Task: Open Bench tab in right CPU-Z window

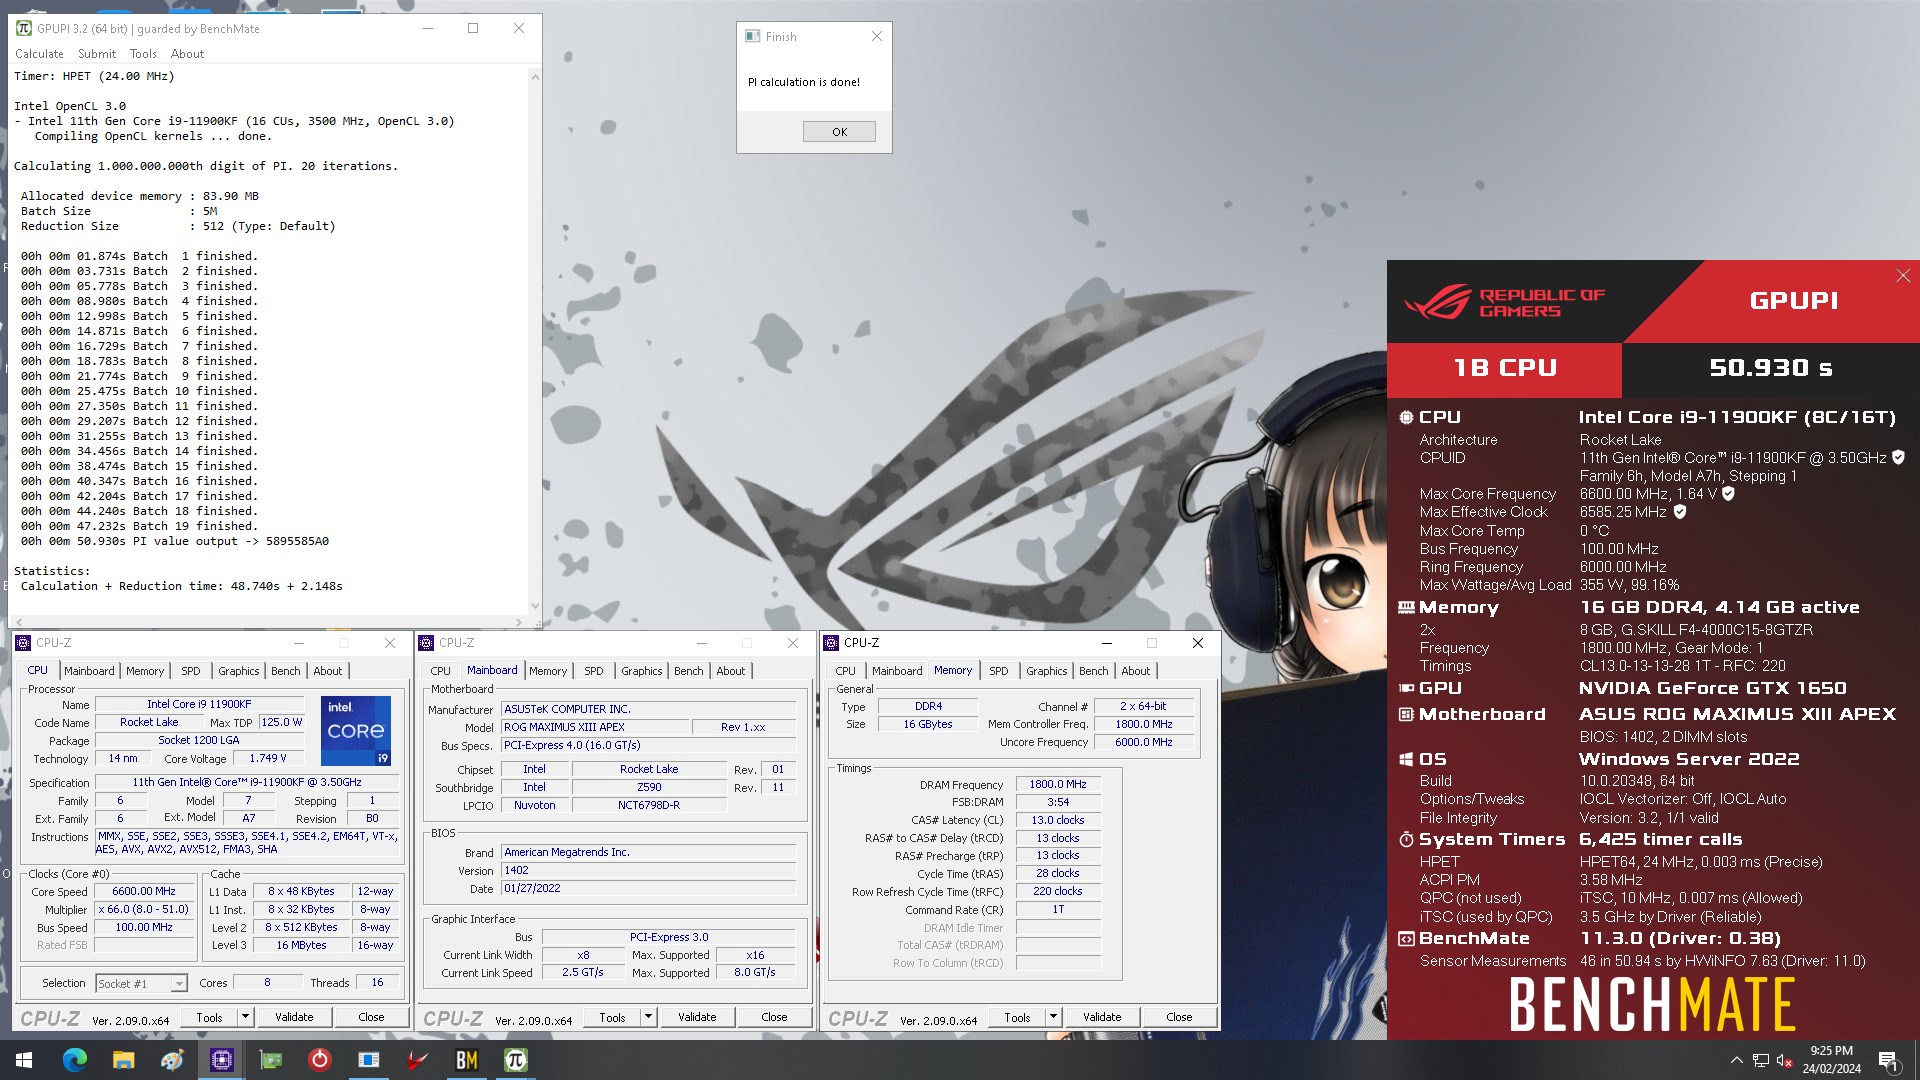Action: tap(1093, 671)
